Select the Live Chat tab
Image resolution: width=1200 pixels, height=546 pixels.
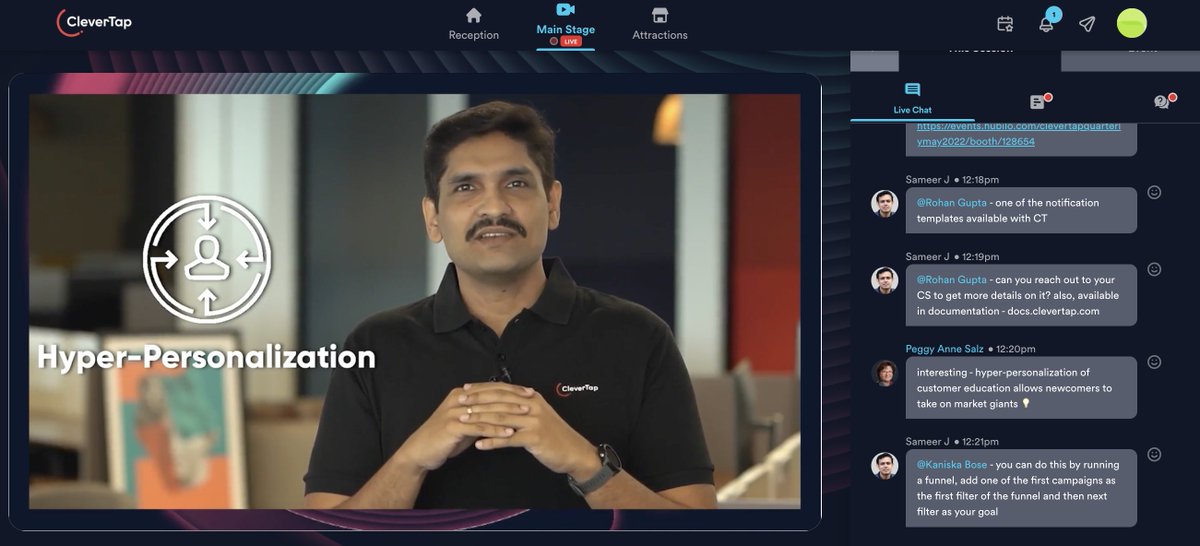pos(912,98)
